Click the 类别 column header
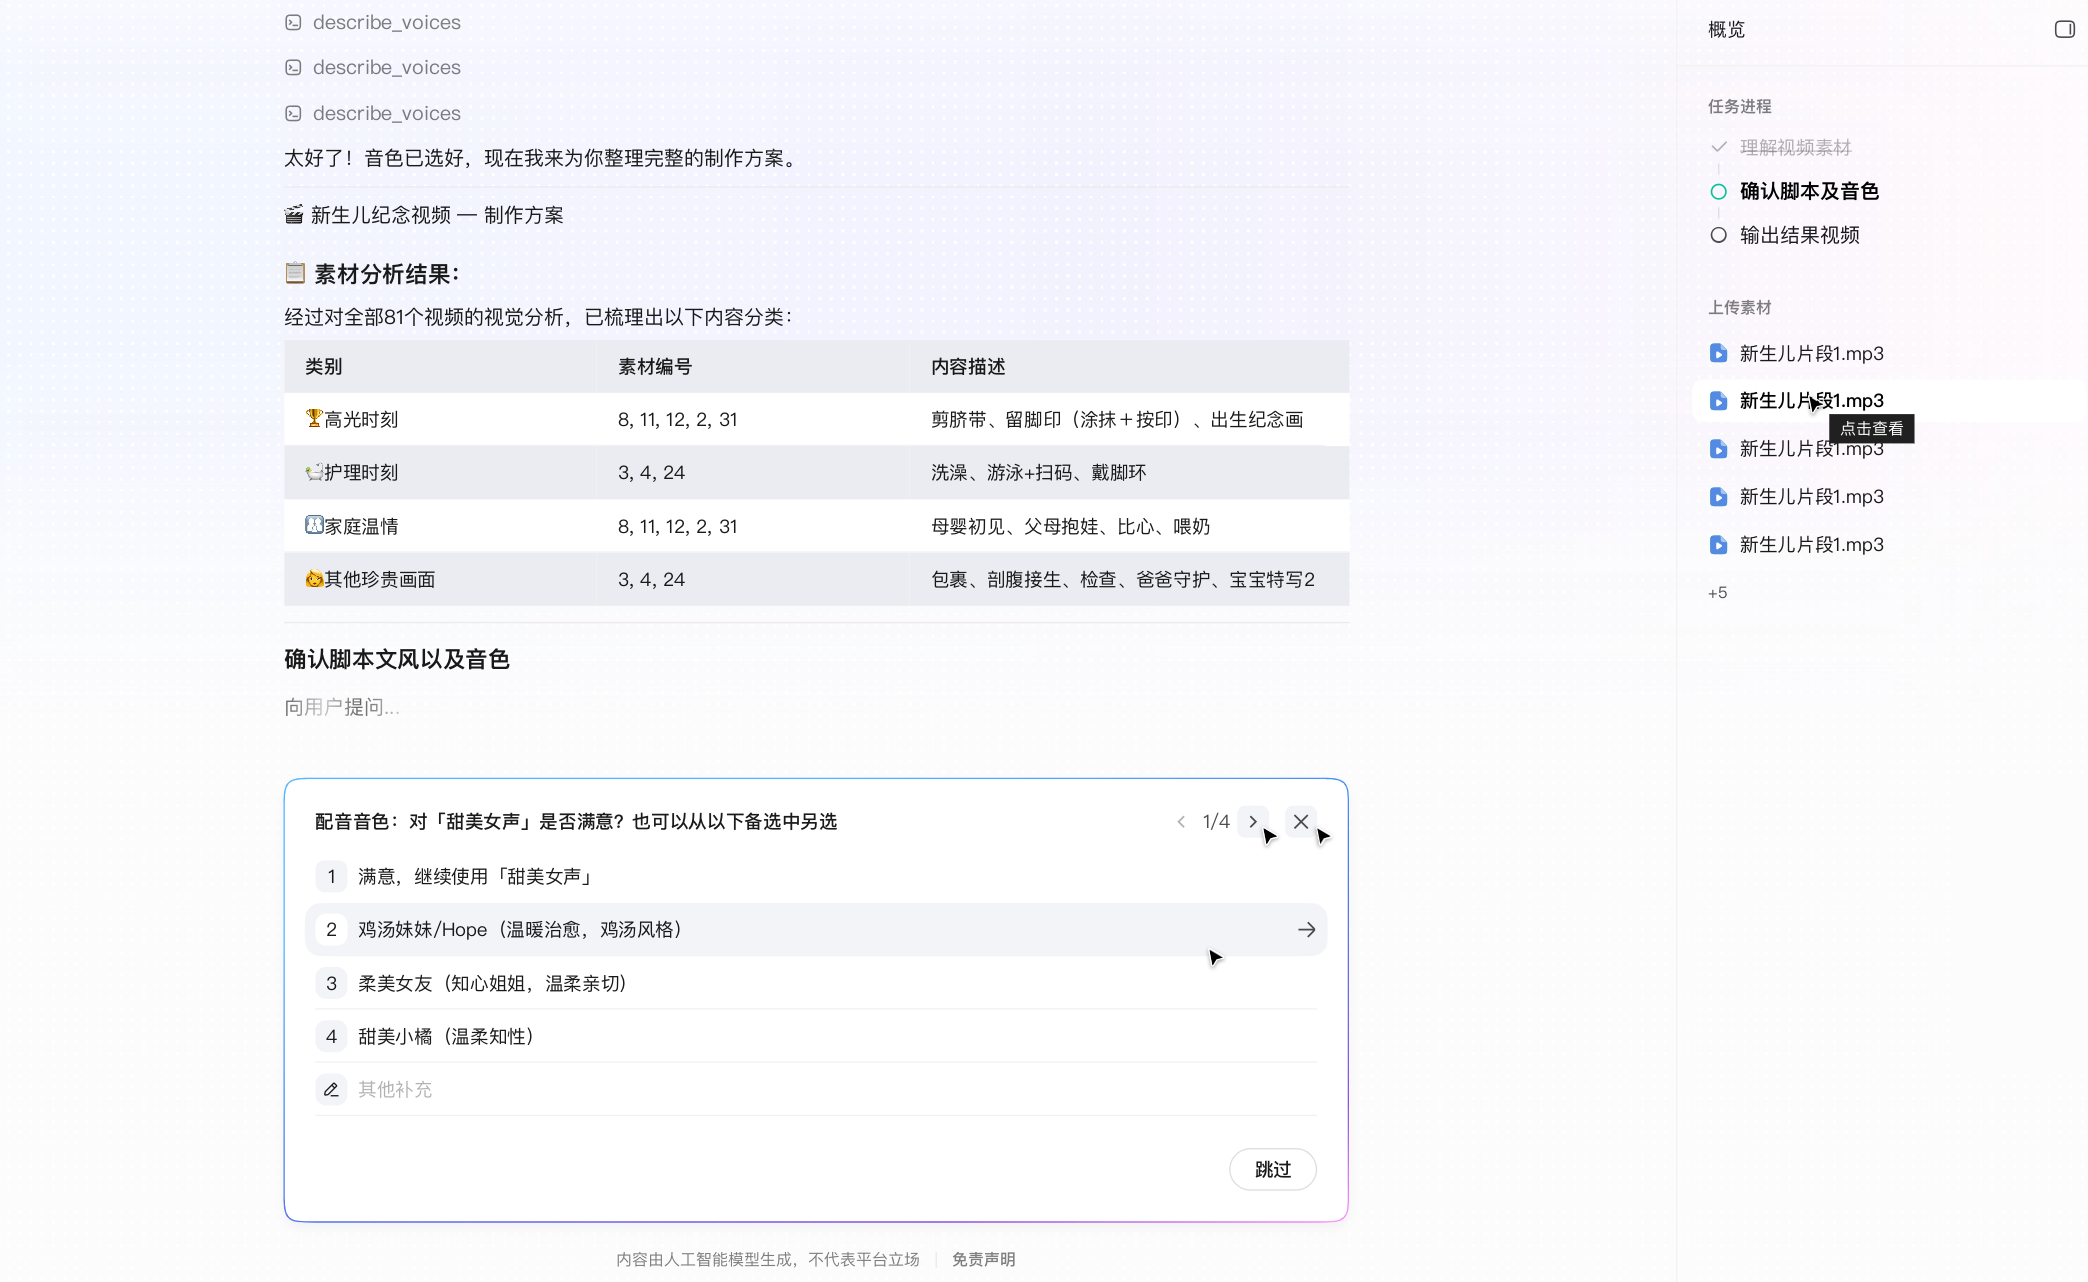The height and width of the screenshot is (1282, 2088). coord(323,366)
